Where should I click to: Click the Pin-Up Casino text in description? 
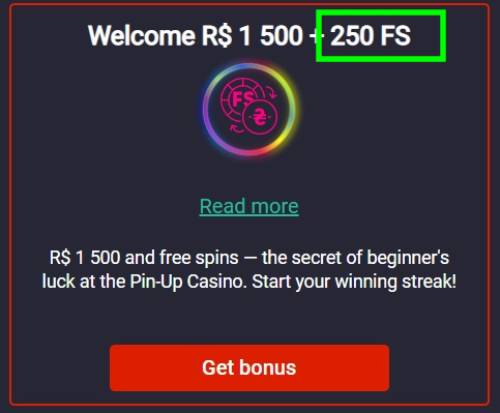click(187, 282)
